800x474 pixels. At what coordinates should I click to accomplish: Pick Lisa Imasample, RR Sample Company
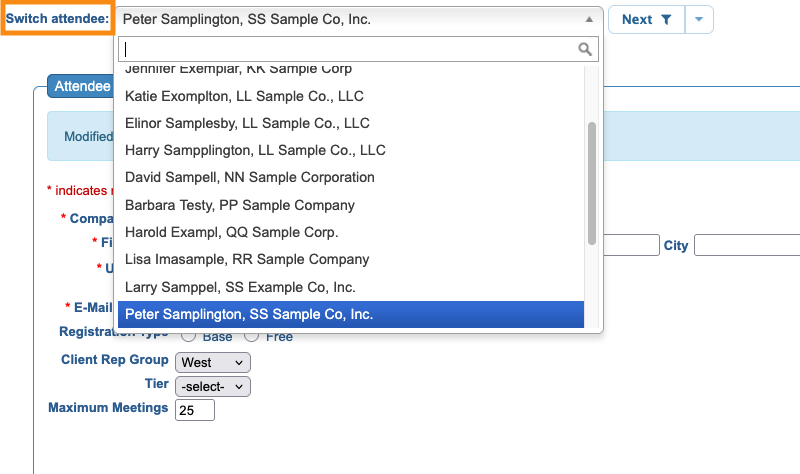(x=247, y=259)
